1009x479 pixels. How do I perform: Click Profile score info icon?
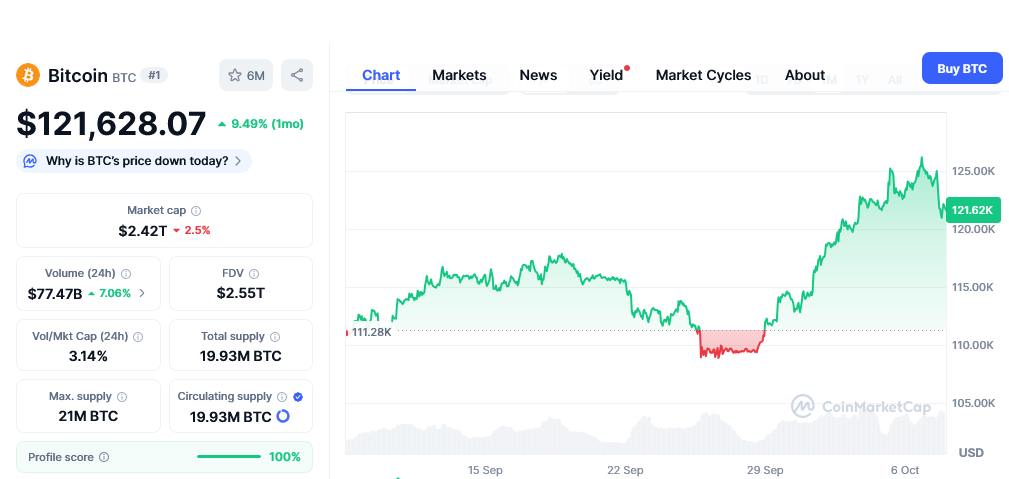pyautogui.click(x=104, y=457)
